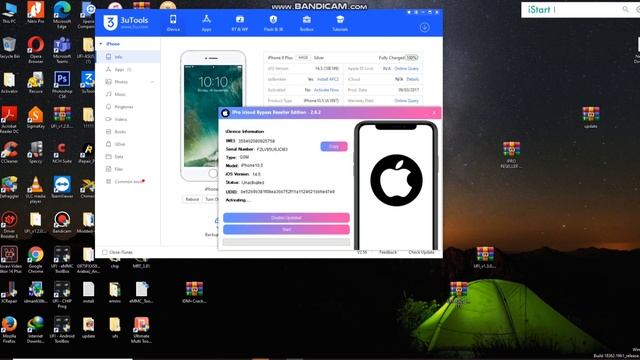
Task: Click Online Query link for Apple ID Lock
Action: pos(406,69)
